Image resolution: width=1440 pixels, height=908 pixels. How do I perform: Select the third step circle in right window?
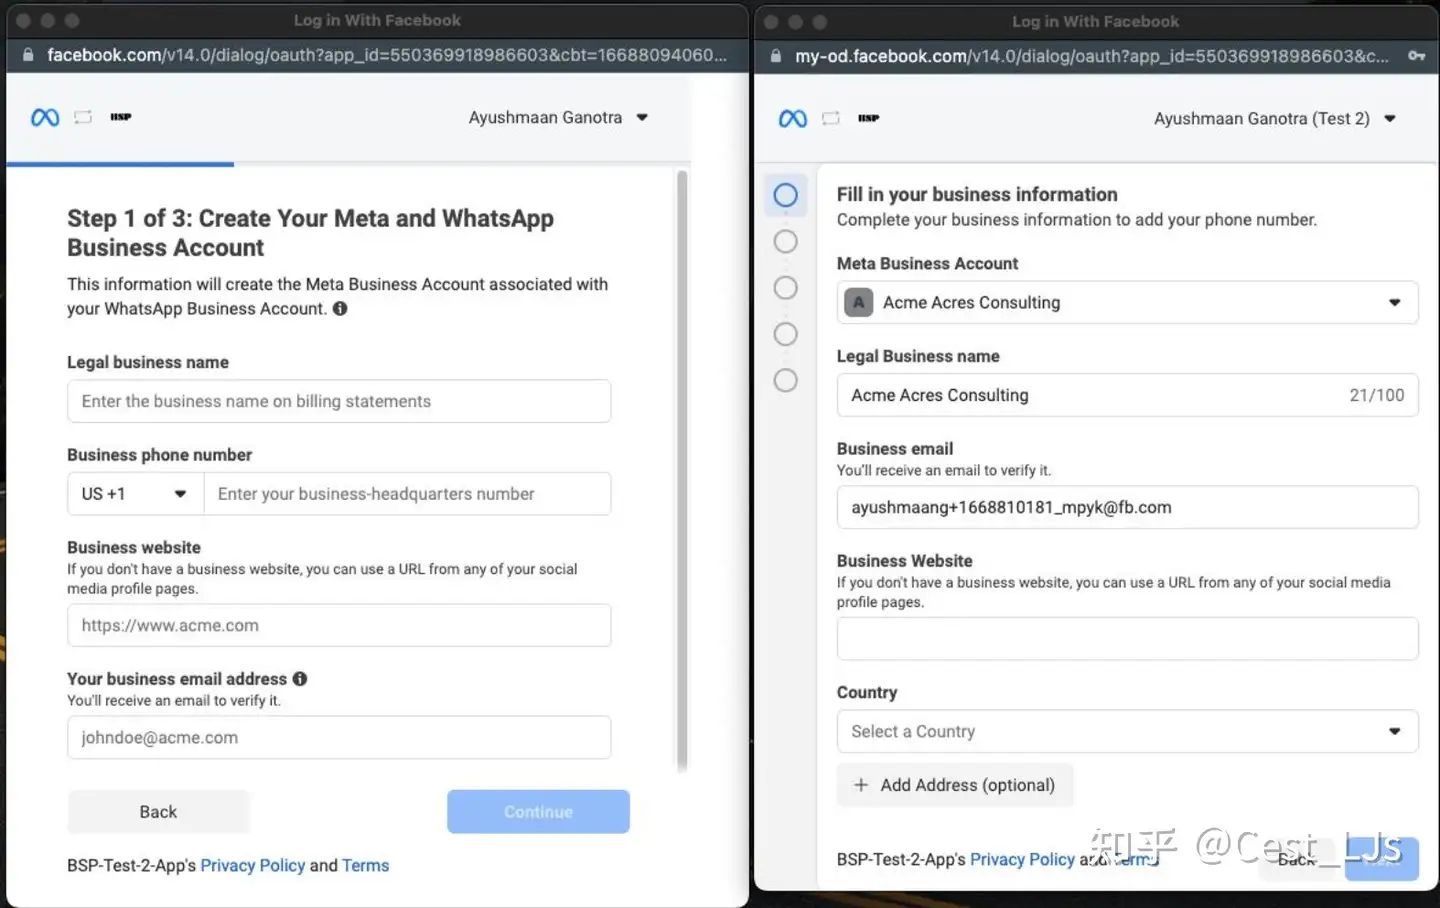click(x=786, y=288)
